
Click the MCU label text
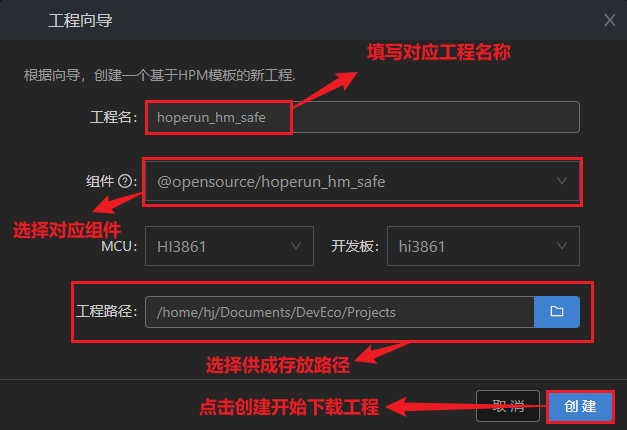(x=119, y=246)
